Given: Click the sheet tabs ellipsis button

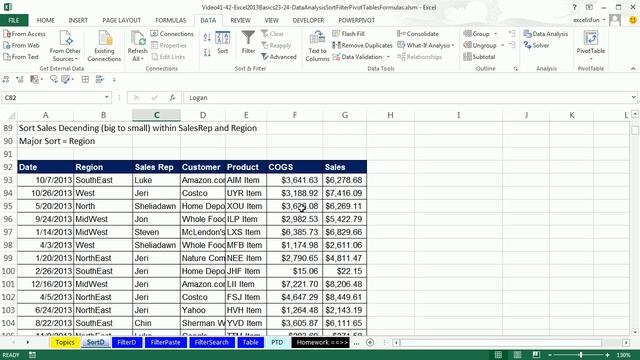Looking at the screenshot, I should point(356,343).
